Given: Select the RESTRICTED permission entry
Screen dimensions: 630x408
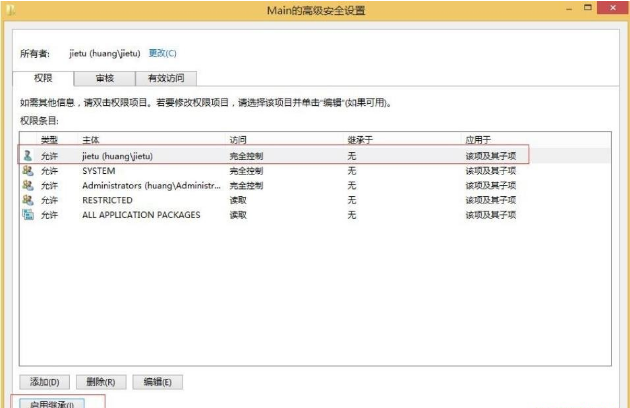Looking at the screenshot, I should pos(315,200).
